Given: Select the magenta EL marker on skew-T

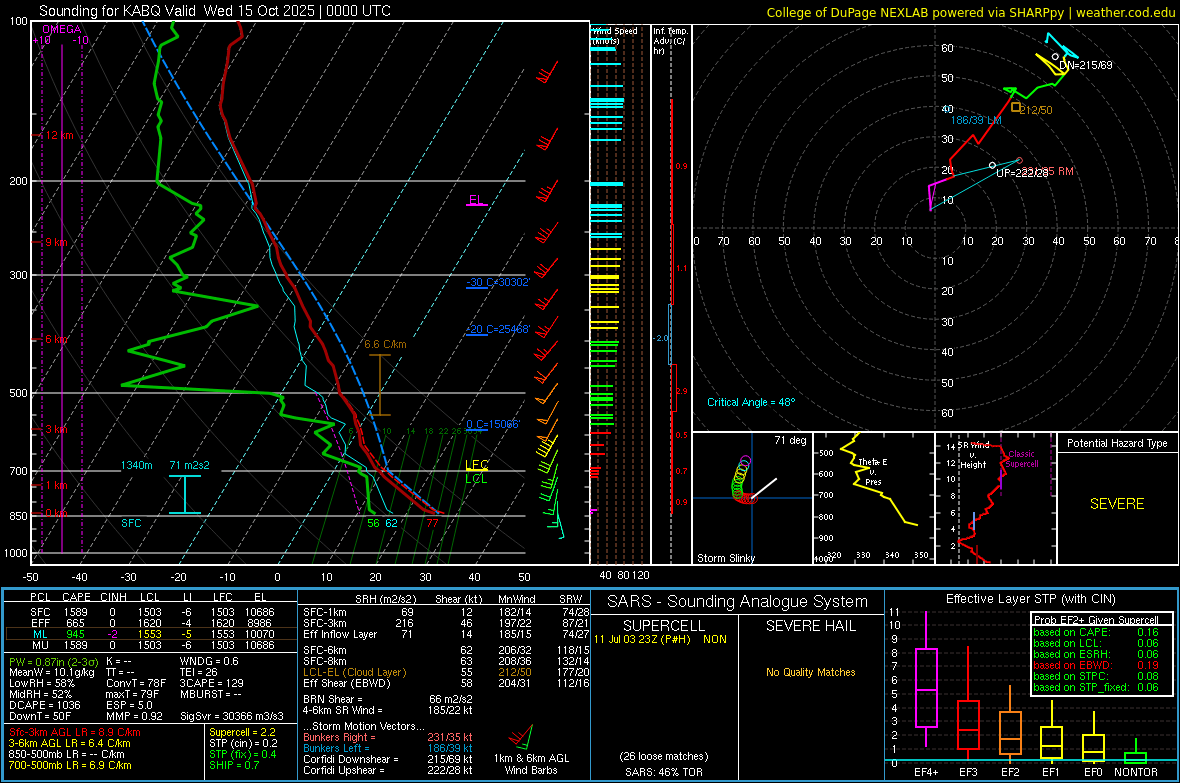Looking at the screenshot, I should tap(476, 200).
